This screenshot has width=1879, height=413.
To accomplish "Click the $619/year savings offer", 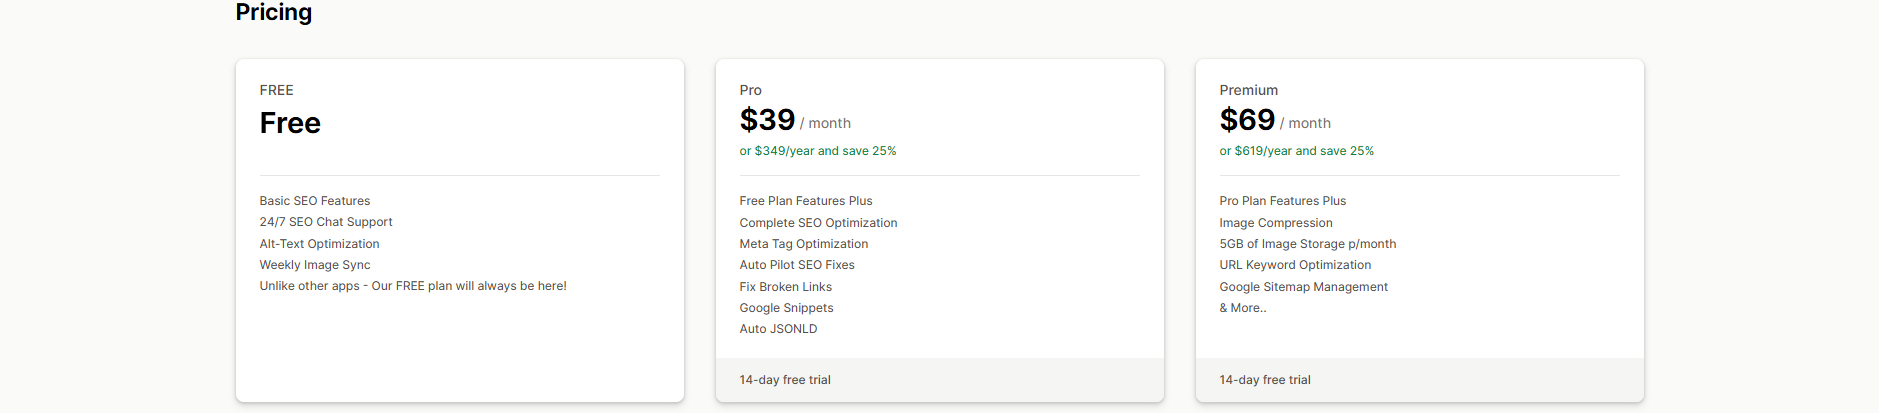I will [1296, 151].
